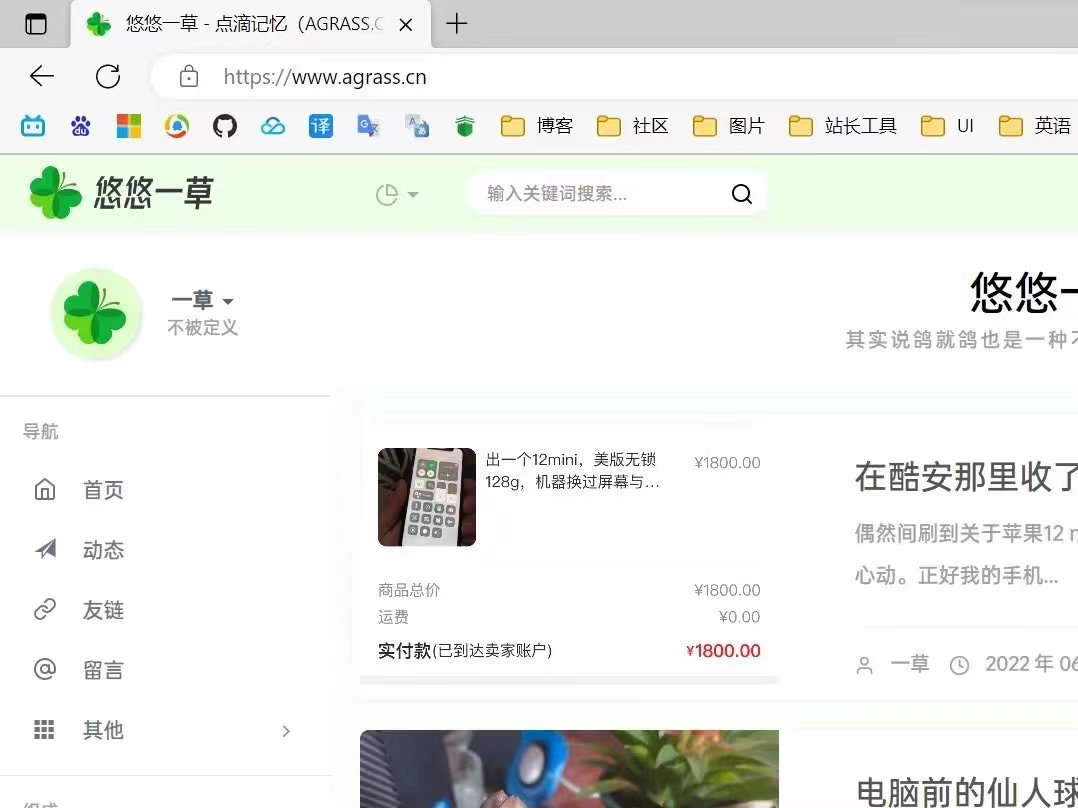This screenshot has width=1078, height=808.
Task: Expand the 一草 user dropdown
Action: pyautogui.click(x=202, y=300)
